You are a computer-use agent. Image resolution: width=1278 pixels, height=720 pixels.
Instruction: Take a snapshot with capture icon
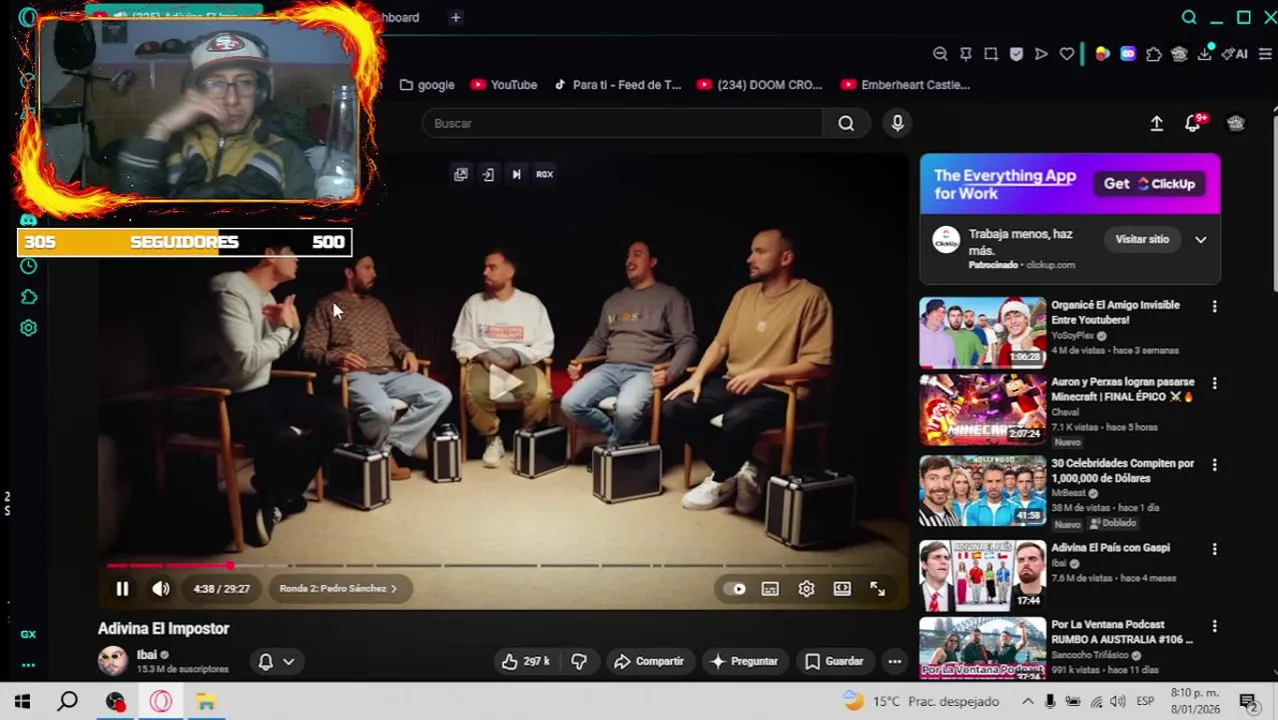click(991, 54)
